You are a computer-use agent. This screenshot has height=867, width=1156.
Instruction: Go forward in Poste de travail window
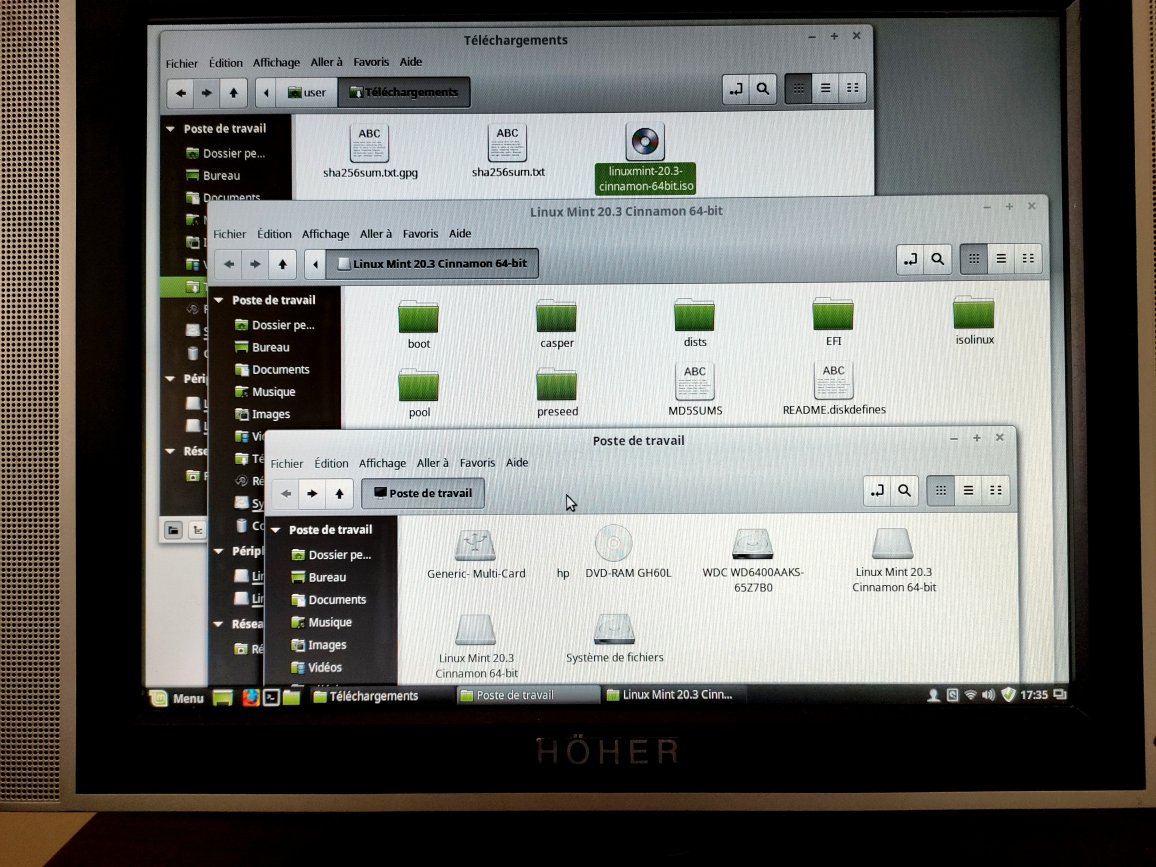(312, 494)
